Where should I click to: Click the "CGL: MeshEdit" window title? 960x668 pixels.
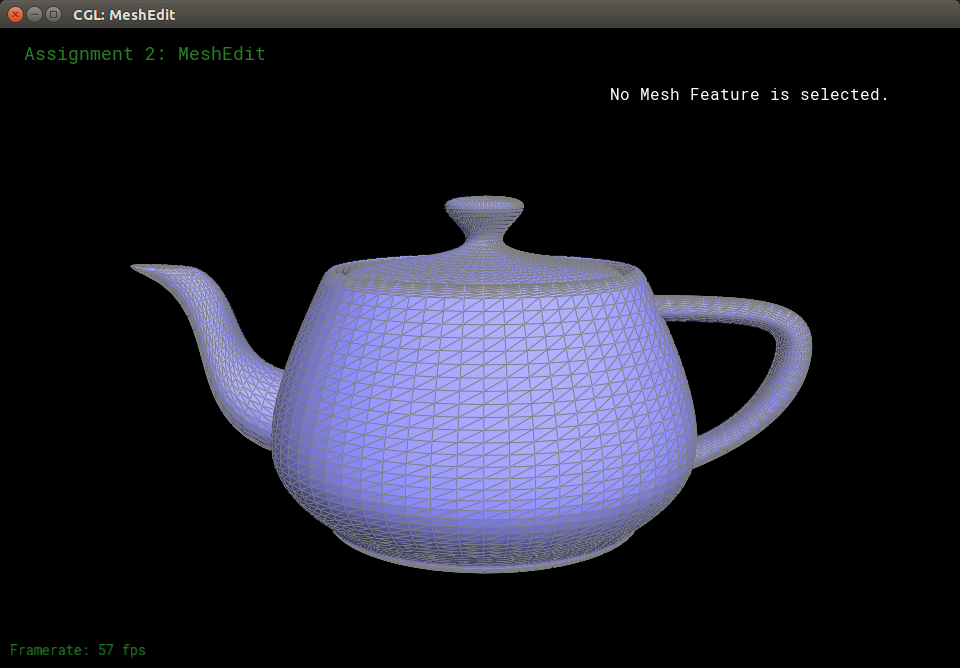(x=124, y=15)
